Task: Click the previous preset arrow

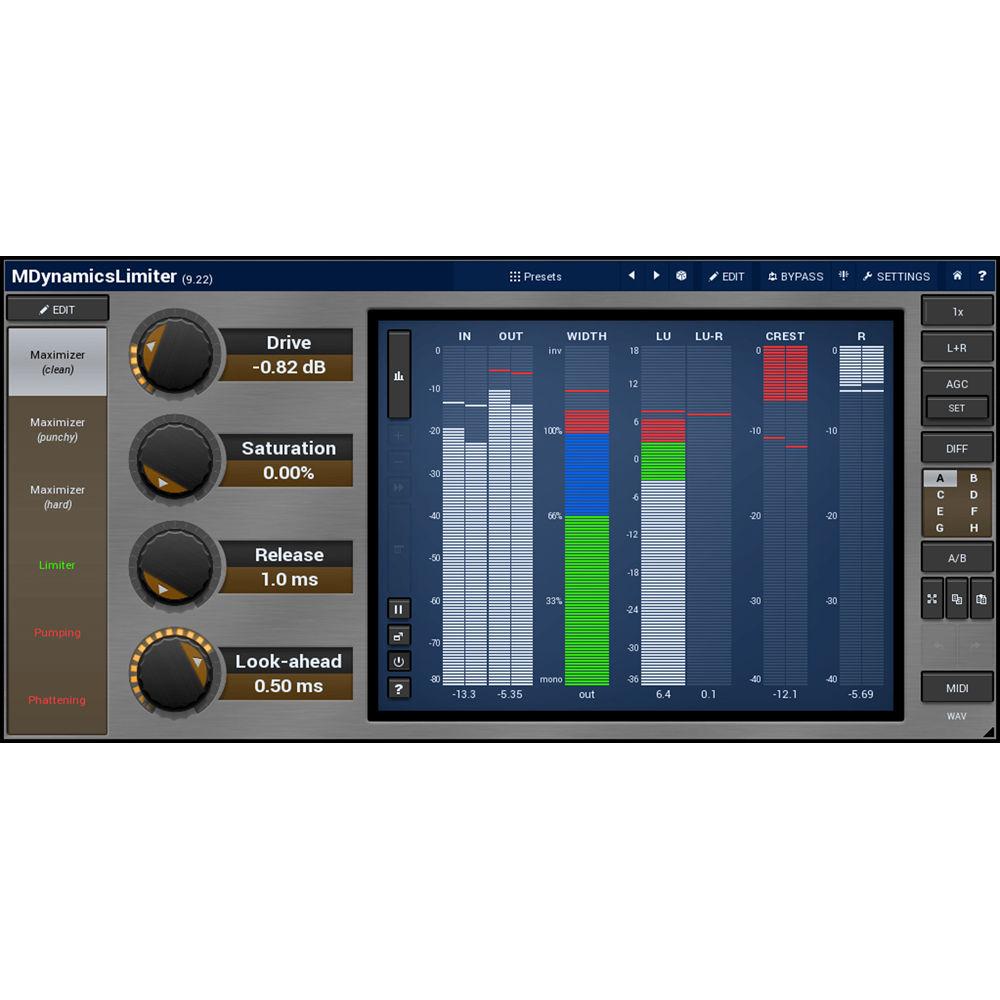Action: coord(632,276)
